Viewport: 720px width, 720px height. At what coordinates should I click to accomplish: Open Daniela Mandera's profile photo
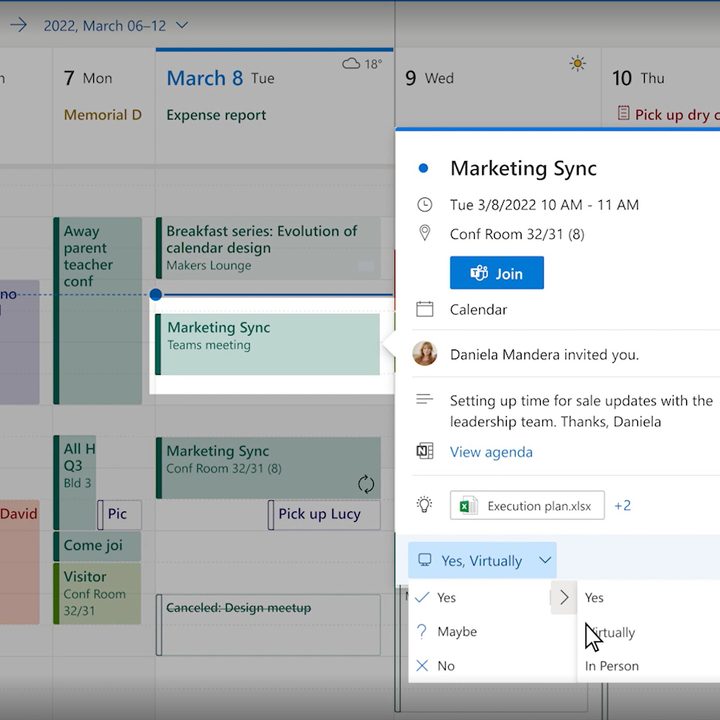point(425,354)
